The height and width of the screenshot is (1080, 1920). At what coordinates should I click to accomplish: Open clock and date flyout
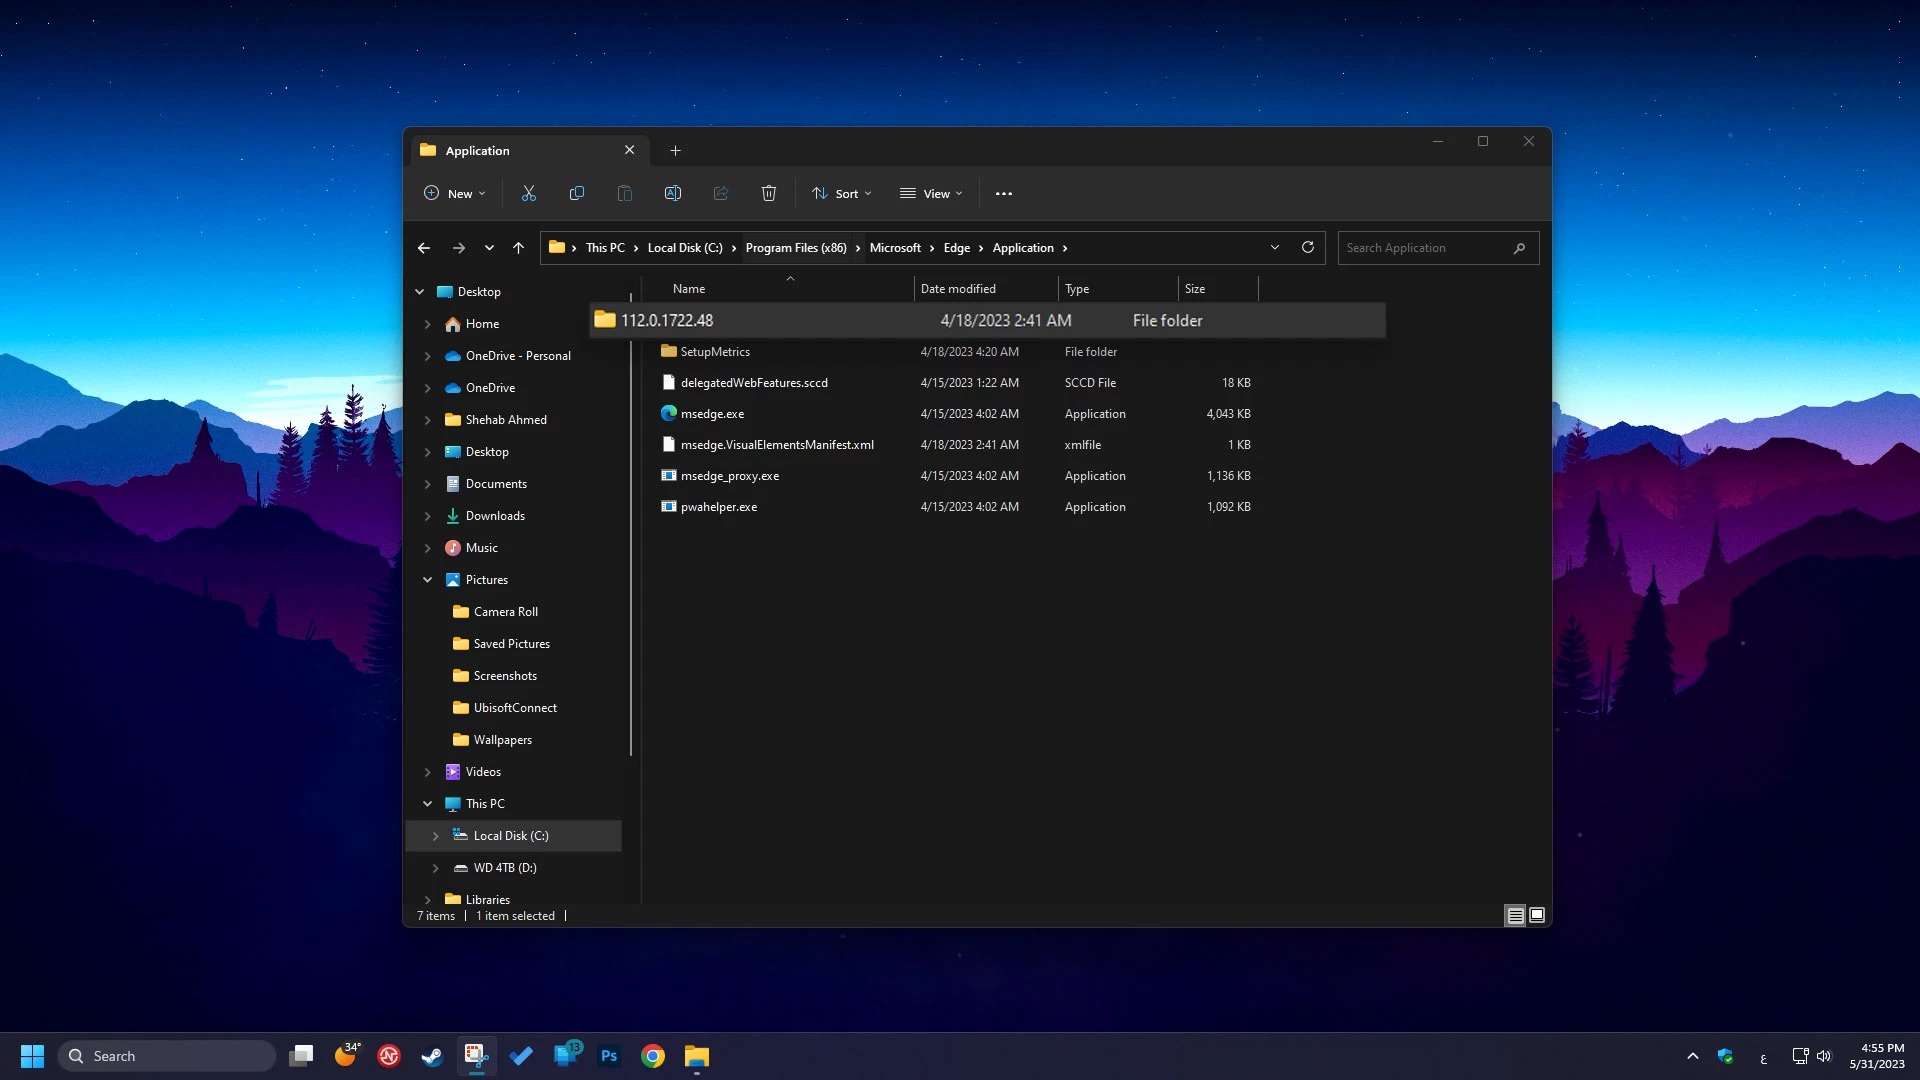click(1877, 1056)
